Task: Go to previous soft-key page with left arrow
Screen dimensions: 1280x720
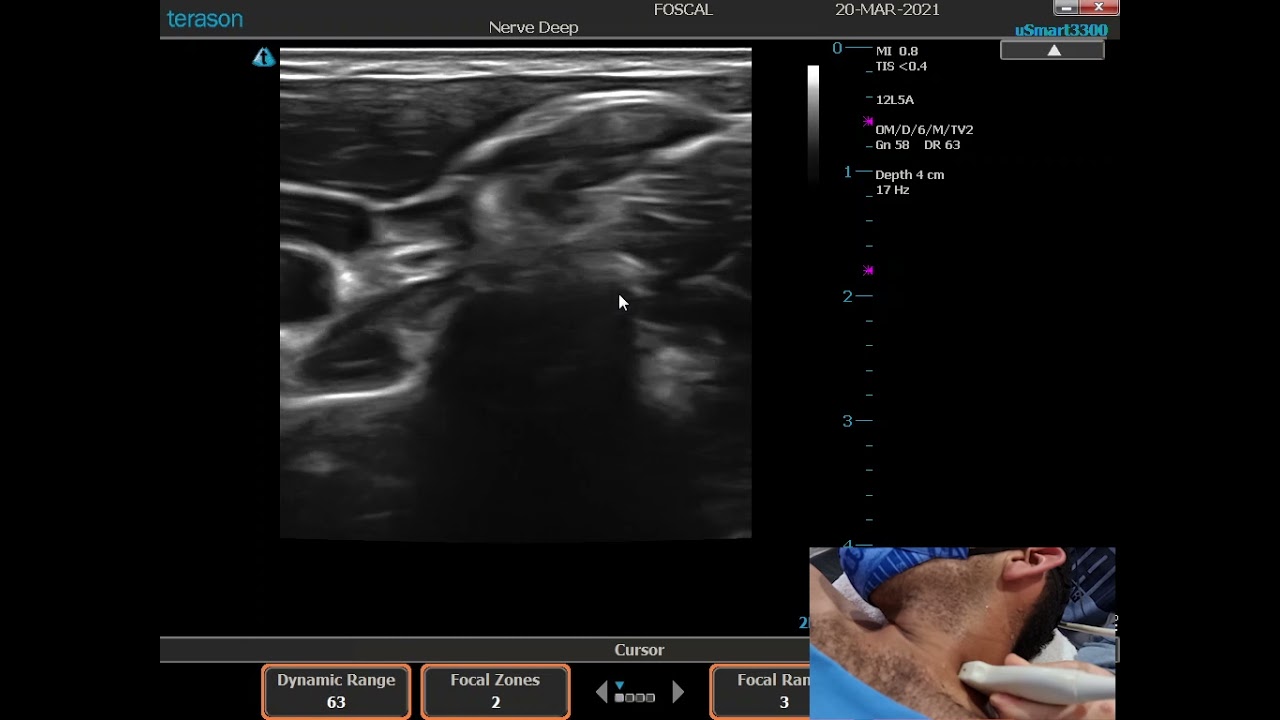Action: (601, 692)
